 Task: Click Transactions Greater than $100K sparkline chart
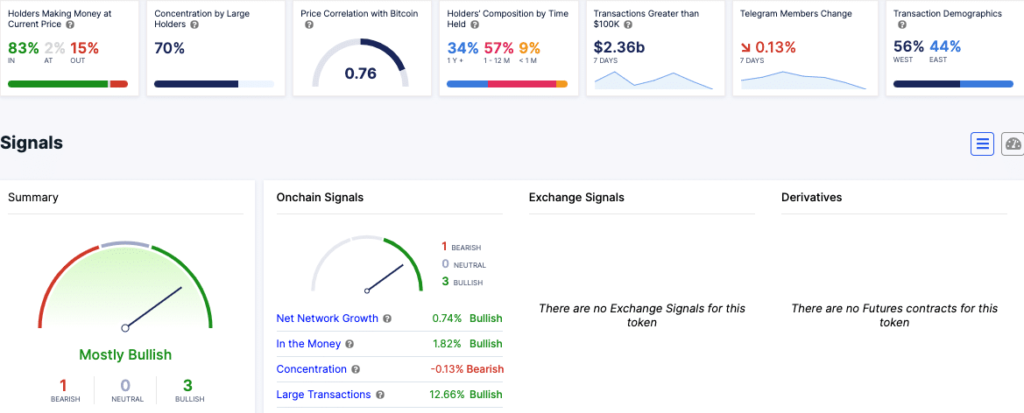pyautogui.click(x=653, y=80)
